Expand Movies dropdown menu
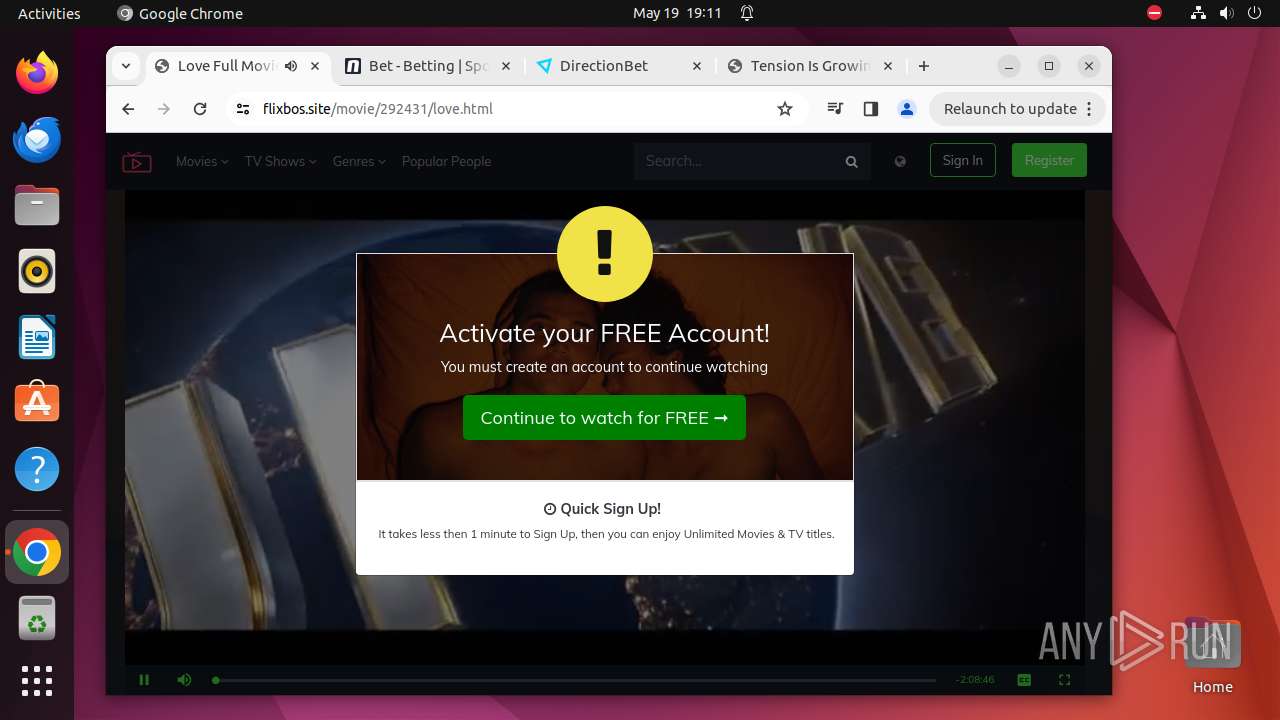The image size is (1280, 720). point(202,161)
